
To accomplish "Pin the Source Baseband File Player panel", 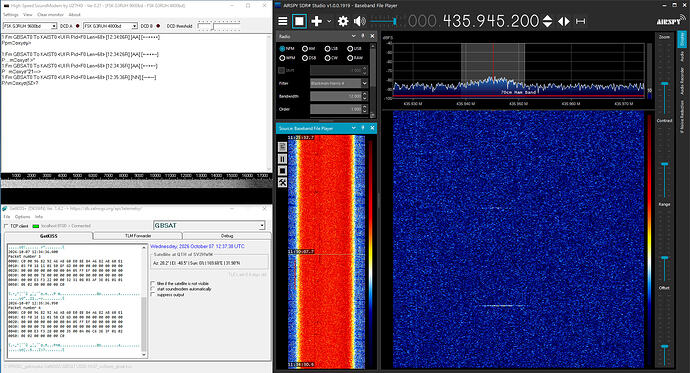I will [363, 128].
